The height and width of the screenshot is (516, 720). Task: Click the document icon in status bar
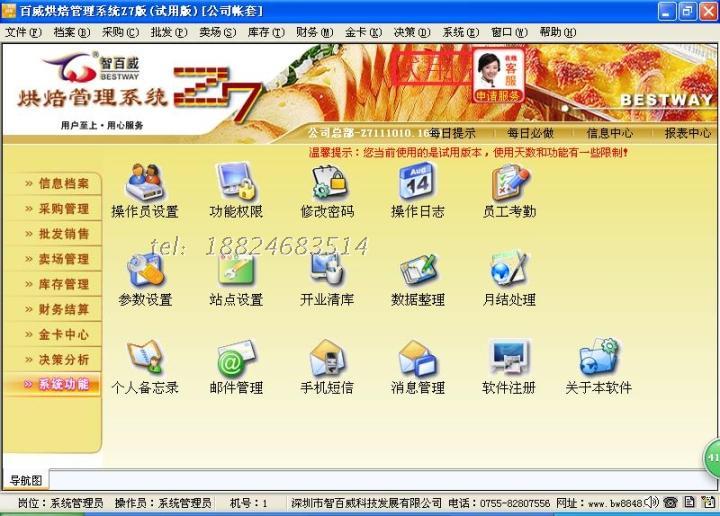click(x=689, y=502)
